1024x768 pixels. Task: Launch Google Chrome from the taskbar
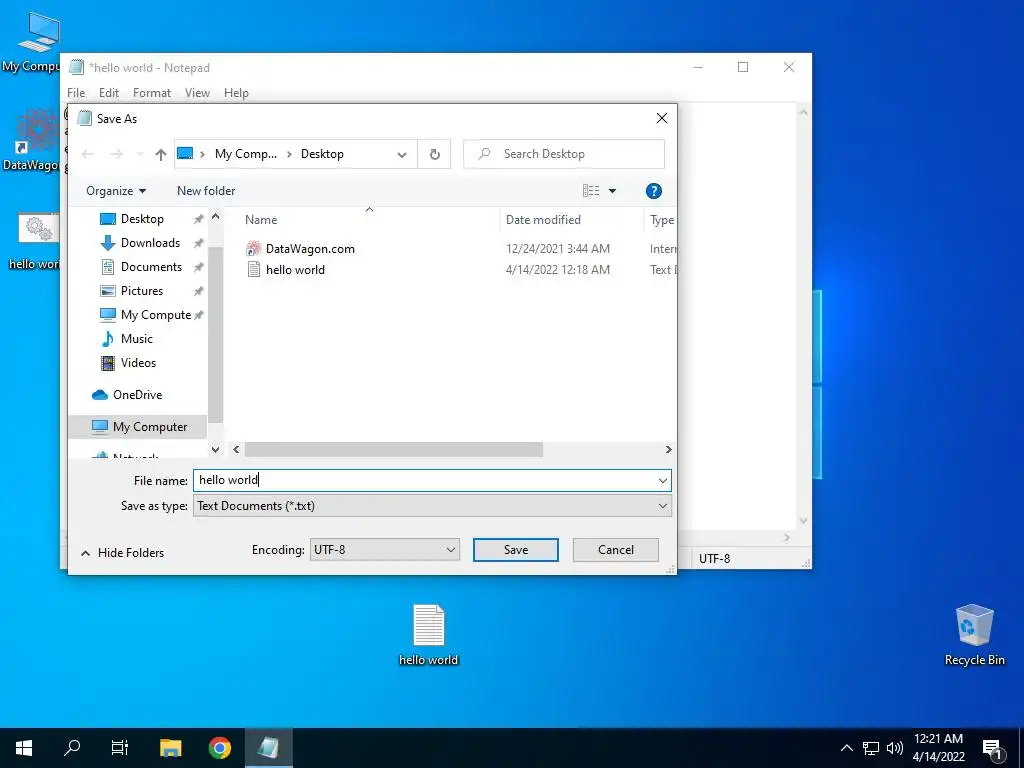click(x=220, y=748)
